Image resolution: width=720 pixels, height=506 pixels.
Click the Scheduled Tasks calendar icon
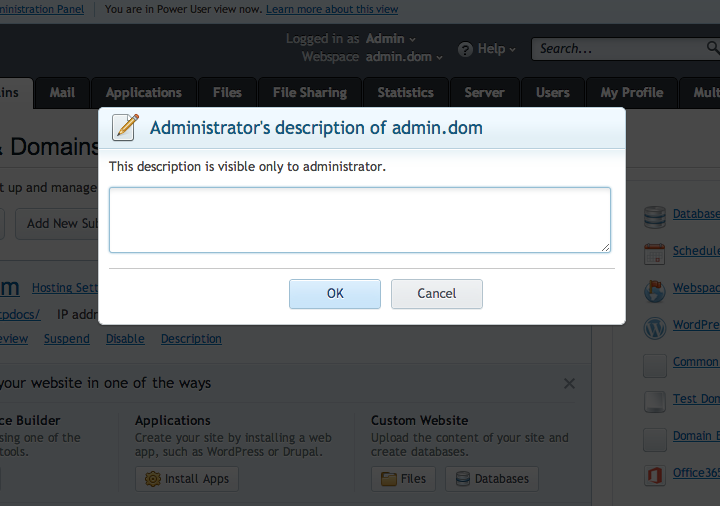[x=655, y=254]
